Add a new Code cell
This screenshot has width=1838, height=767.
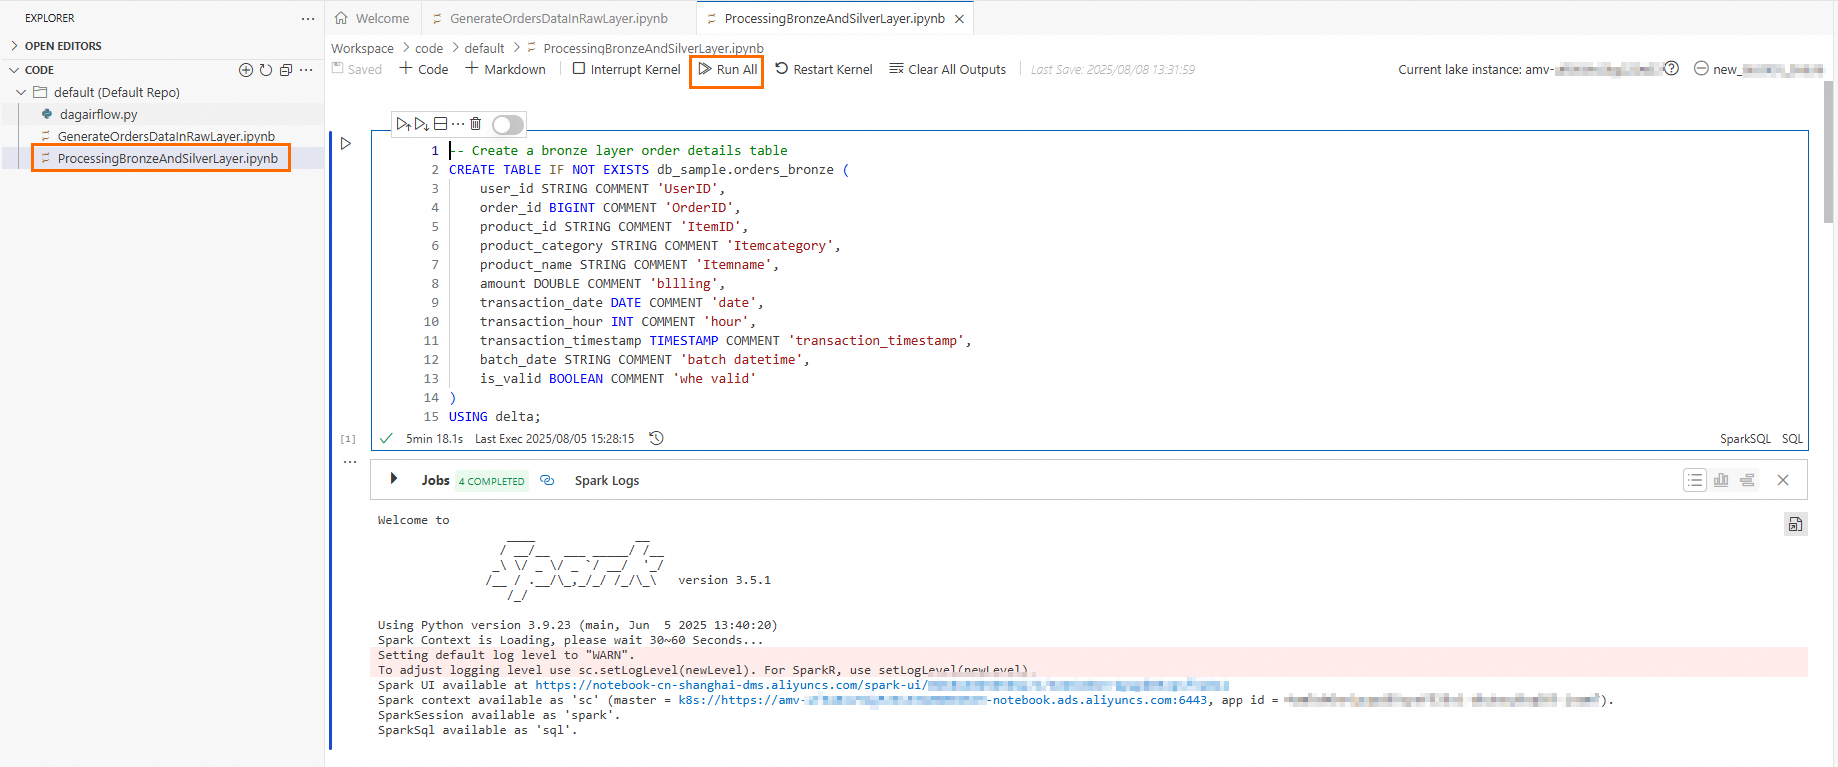[424, 69]
